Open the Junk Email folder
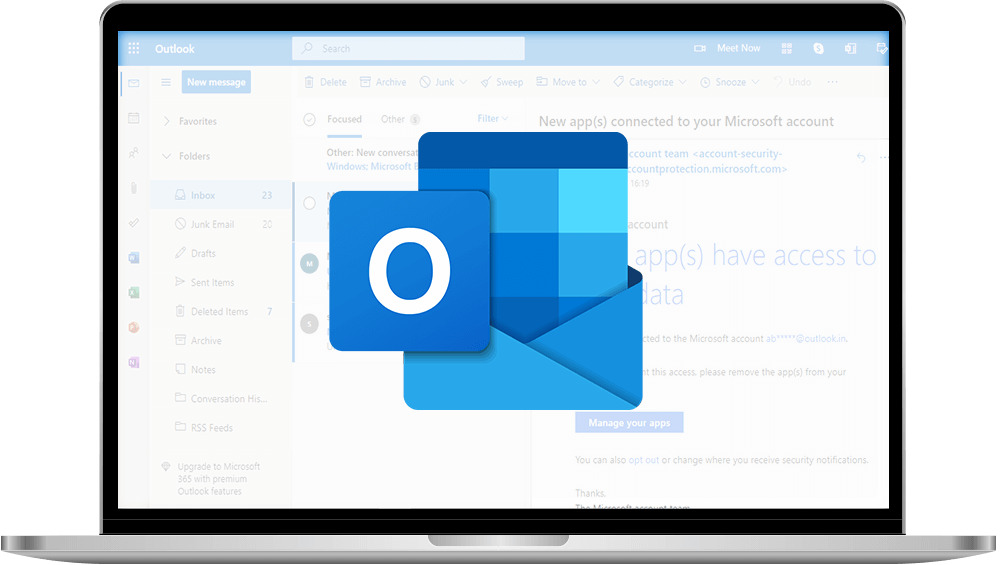This screenshot has height=565, width=1000. coord(221,224)
